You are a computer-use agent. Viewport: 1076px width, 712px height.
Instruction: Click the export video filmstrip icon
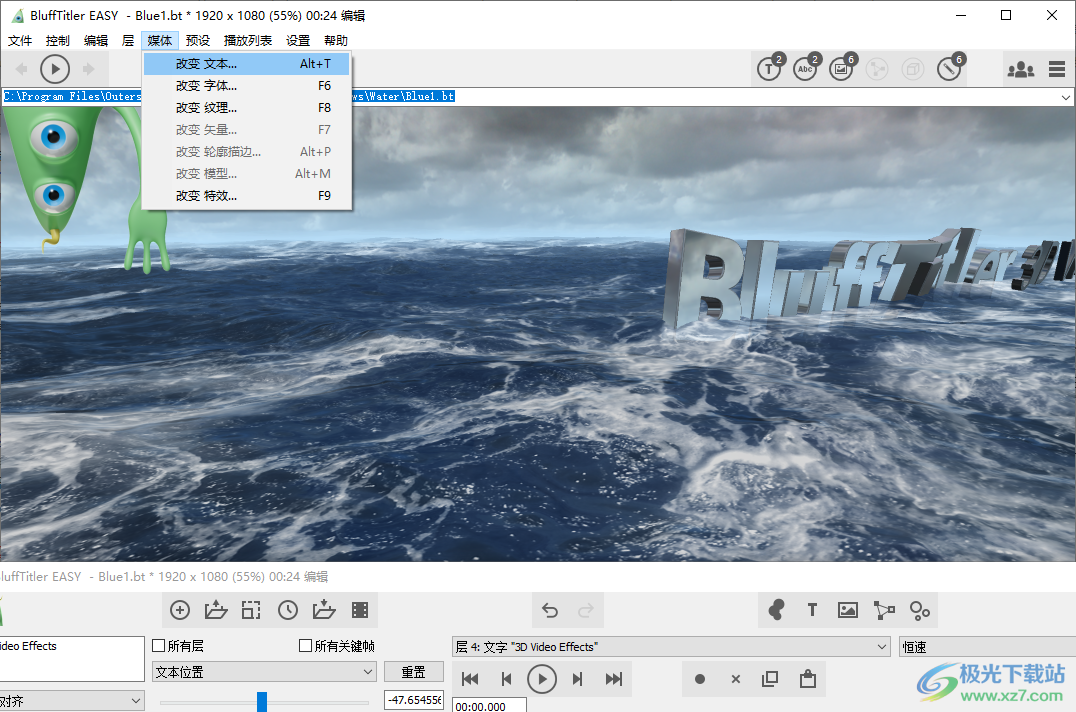pyautogui.click(x=360, y=610)
